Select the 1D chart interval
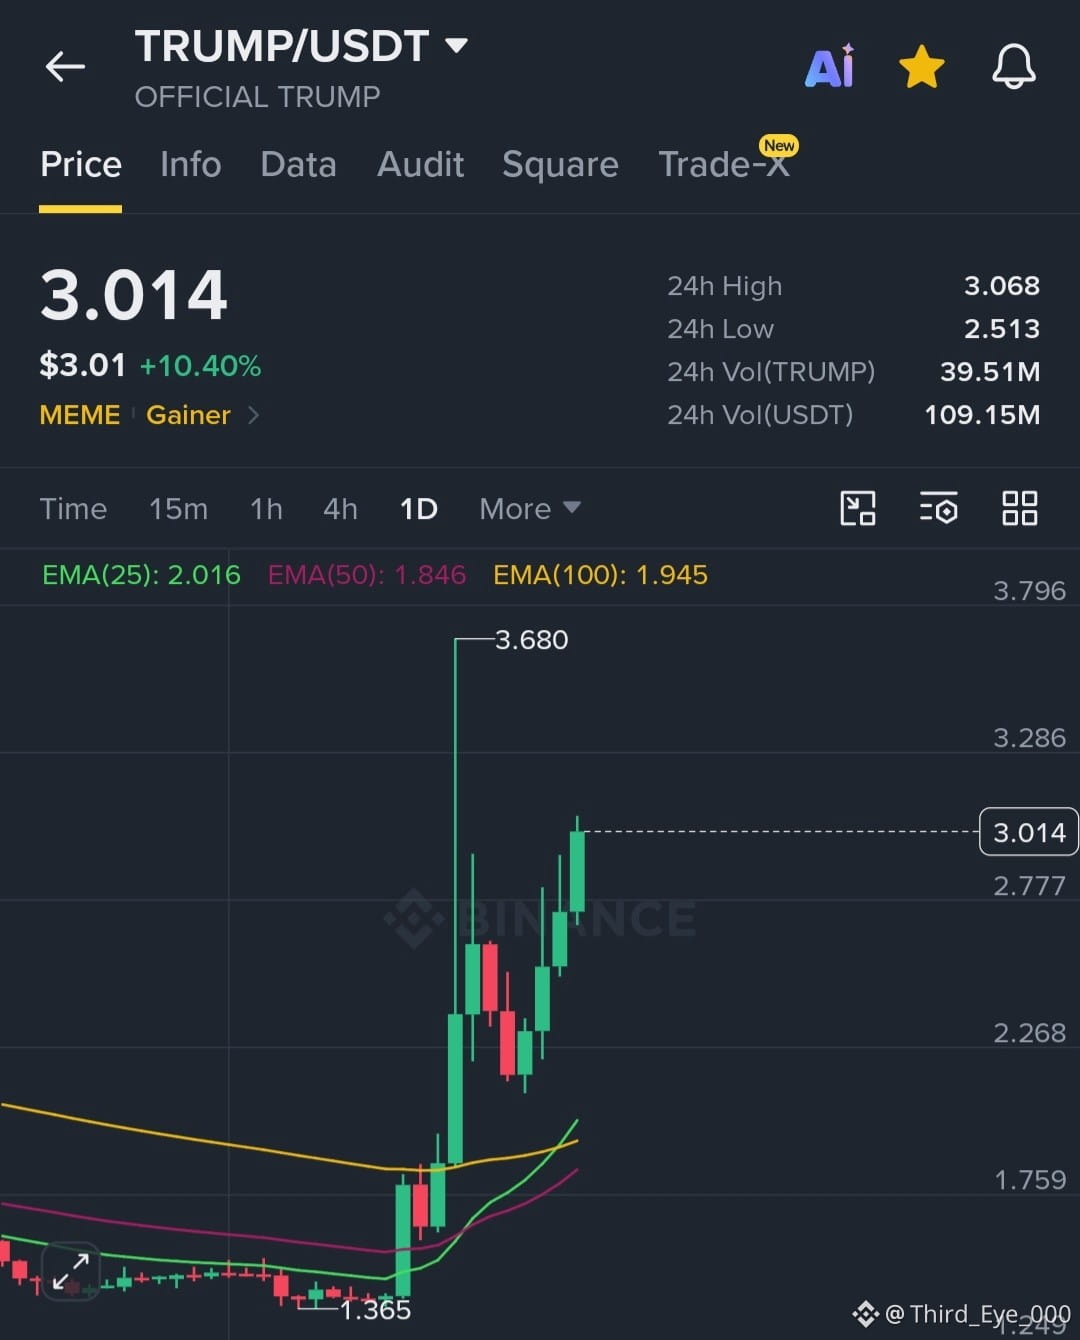Screen dimensions: 1080x1340 coord(418,509)
